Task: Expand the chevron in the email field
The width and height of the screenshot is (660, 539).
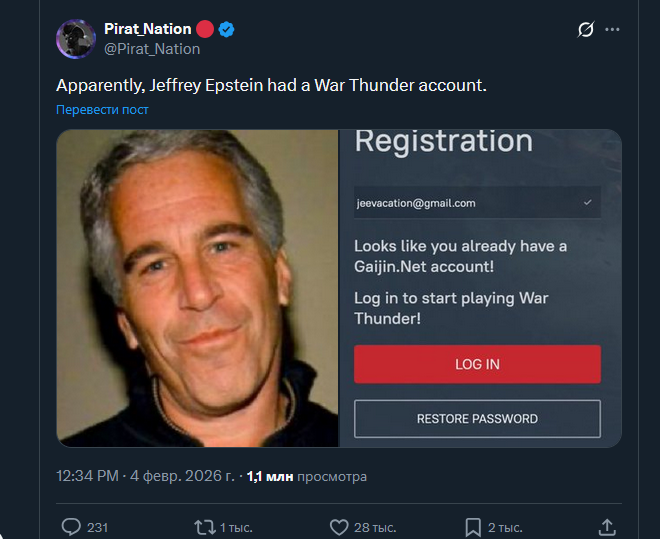Action: 588,202
